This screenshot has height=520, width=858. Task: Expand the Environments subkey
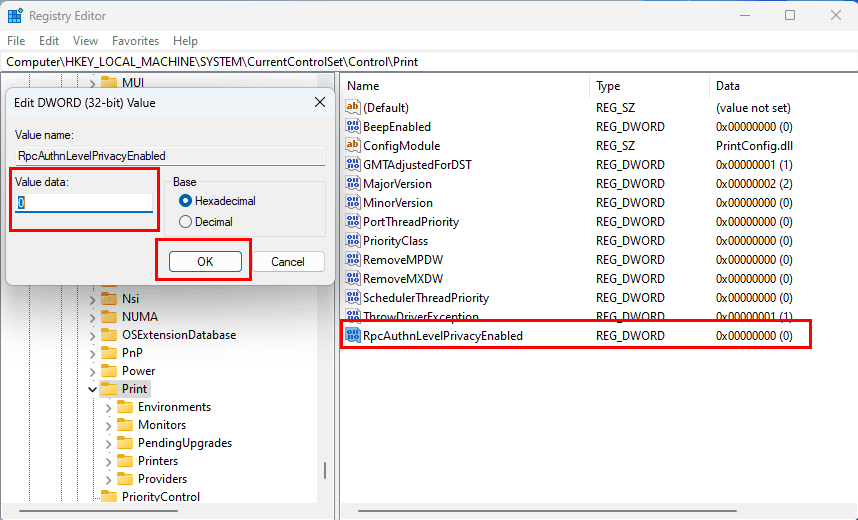tap(108, 408)
